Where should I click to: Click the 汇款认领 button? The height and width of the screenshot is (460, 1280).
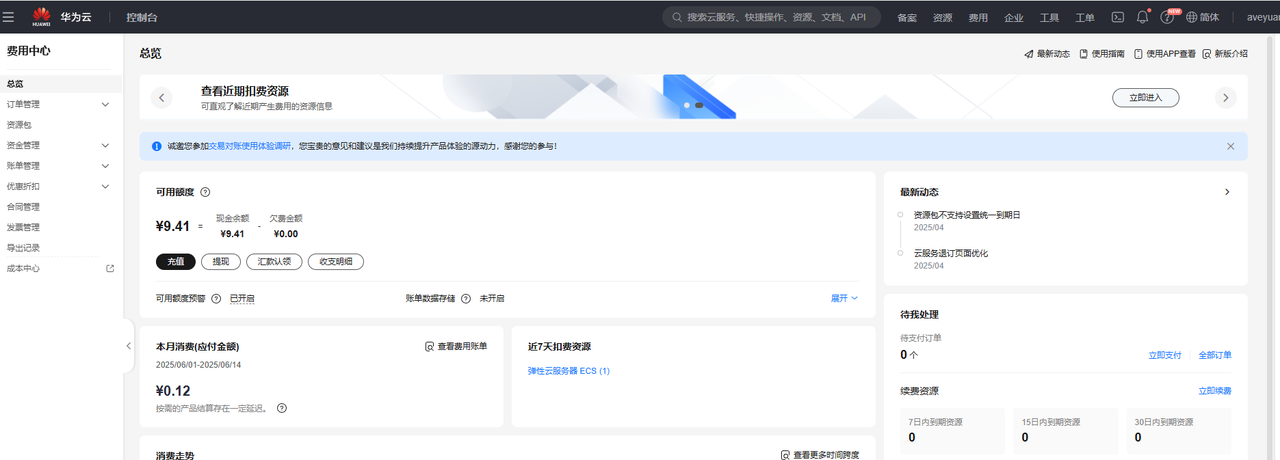(x=274, y=262)
